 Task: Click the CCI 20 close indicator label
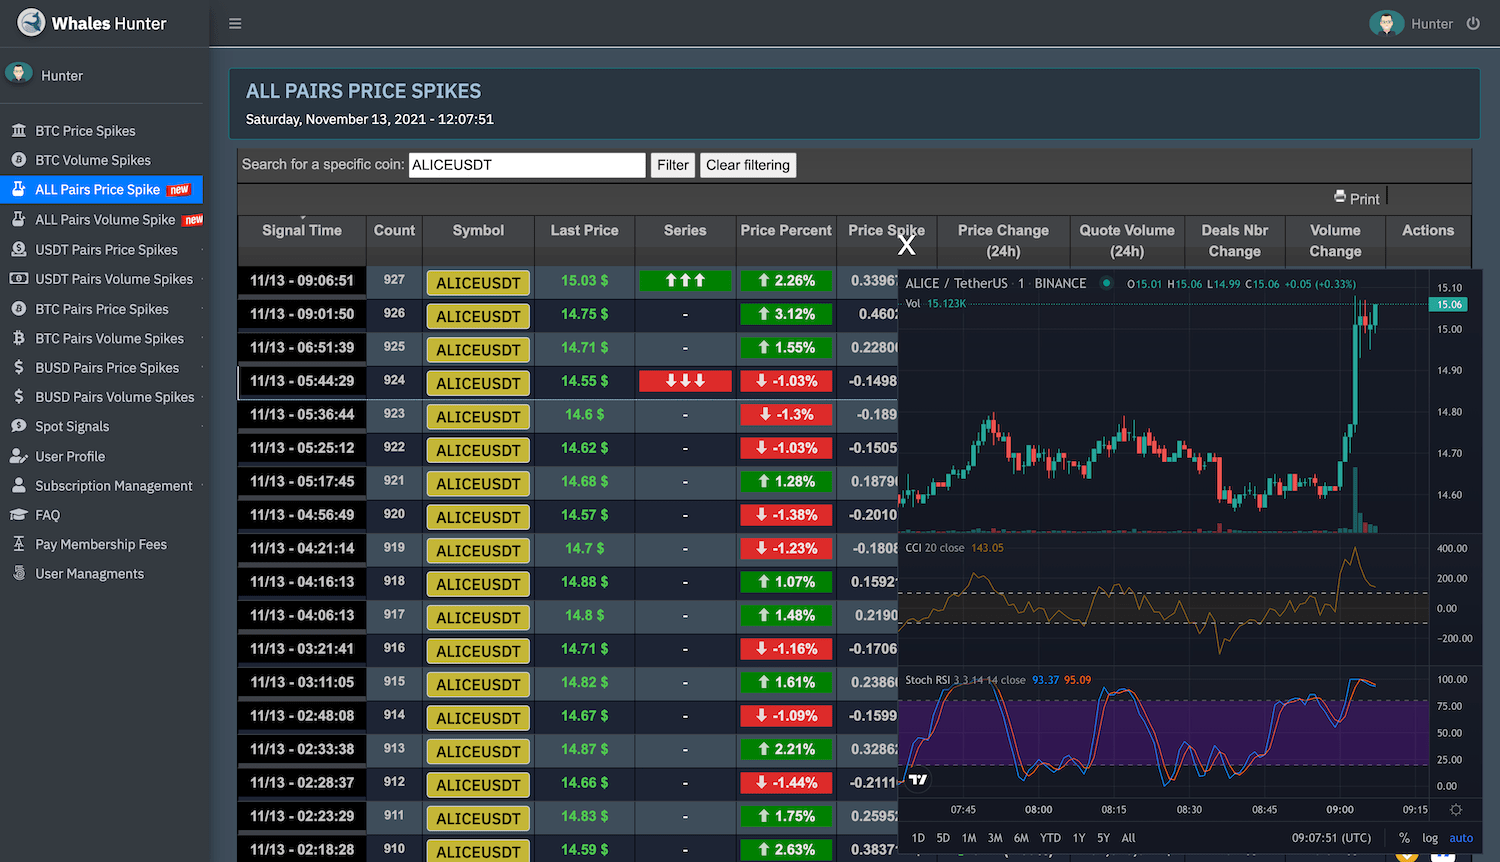point(935,548)
